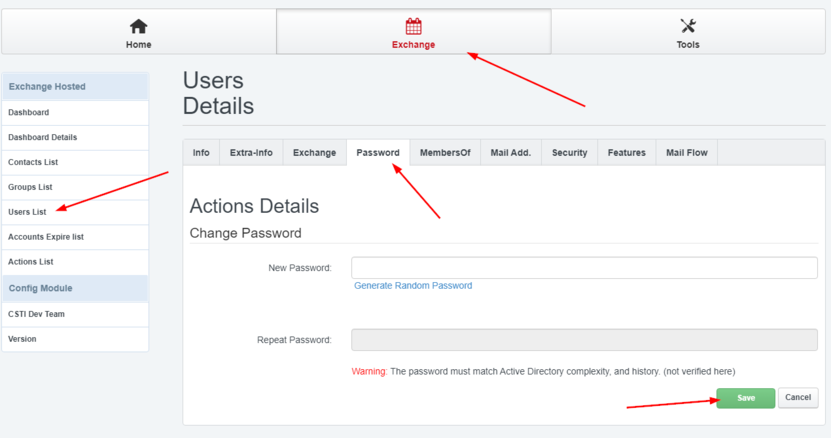Cancel the password change
831x438 pixels.
click(798, 398)
